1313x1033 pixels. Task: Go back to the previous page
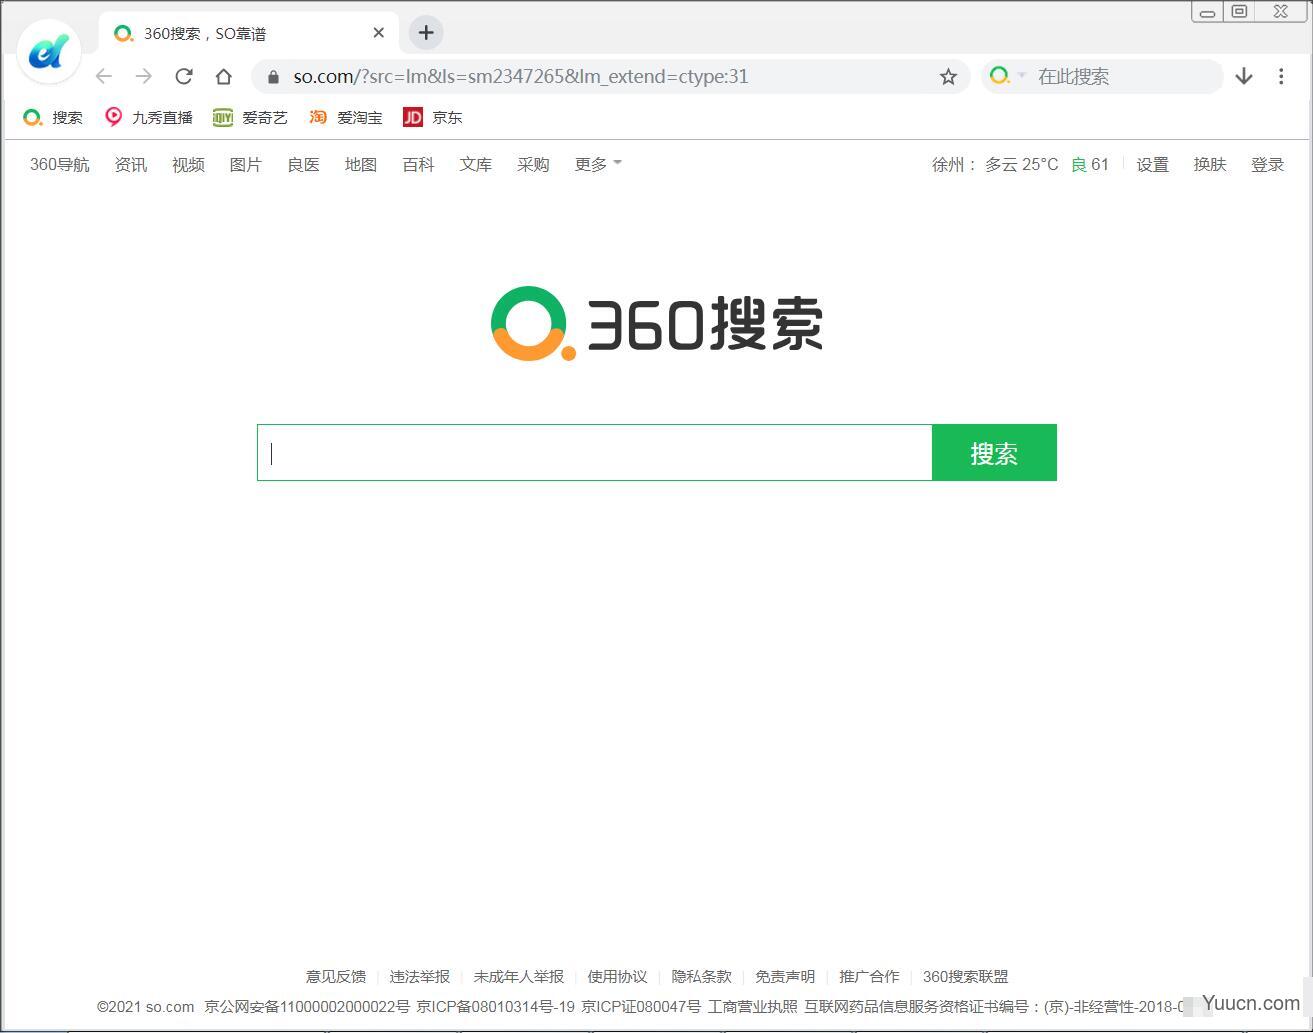[x=104, y=76]
